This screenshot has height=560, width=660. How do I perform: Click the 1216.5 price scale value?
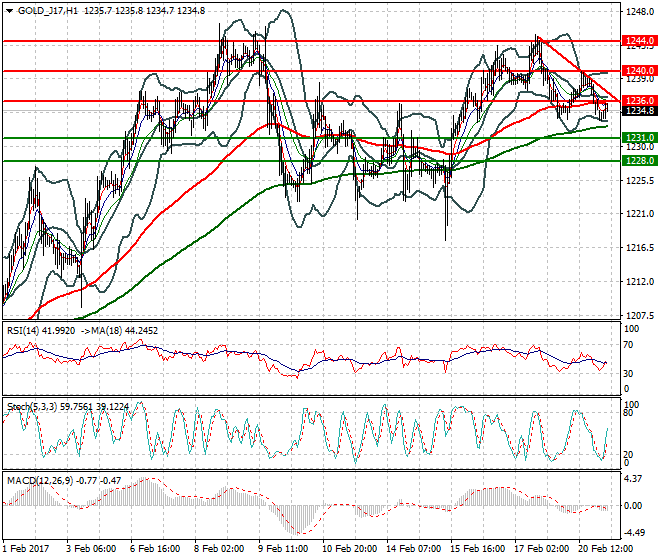[x=640, y=248]
